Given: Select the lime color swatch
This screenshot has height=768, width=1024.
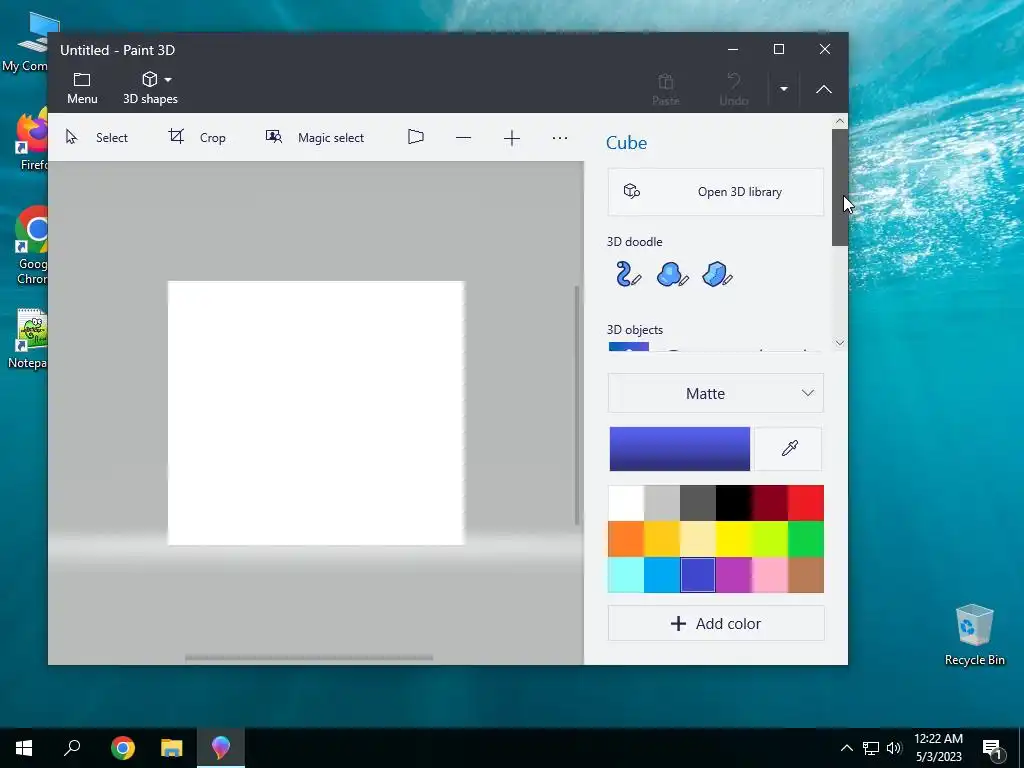Looking at the screenshot, I should coord(769,539).
